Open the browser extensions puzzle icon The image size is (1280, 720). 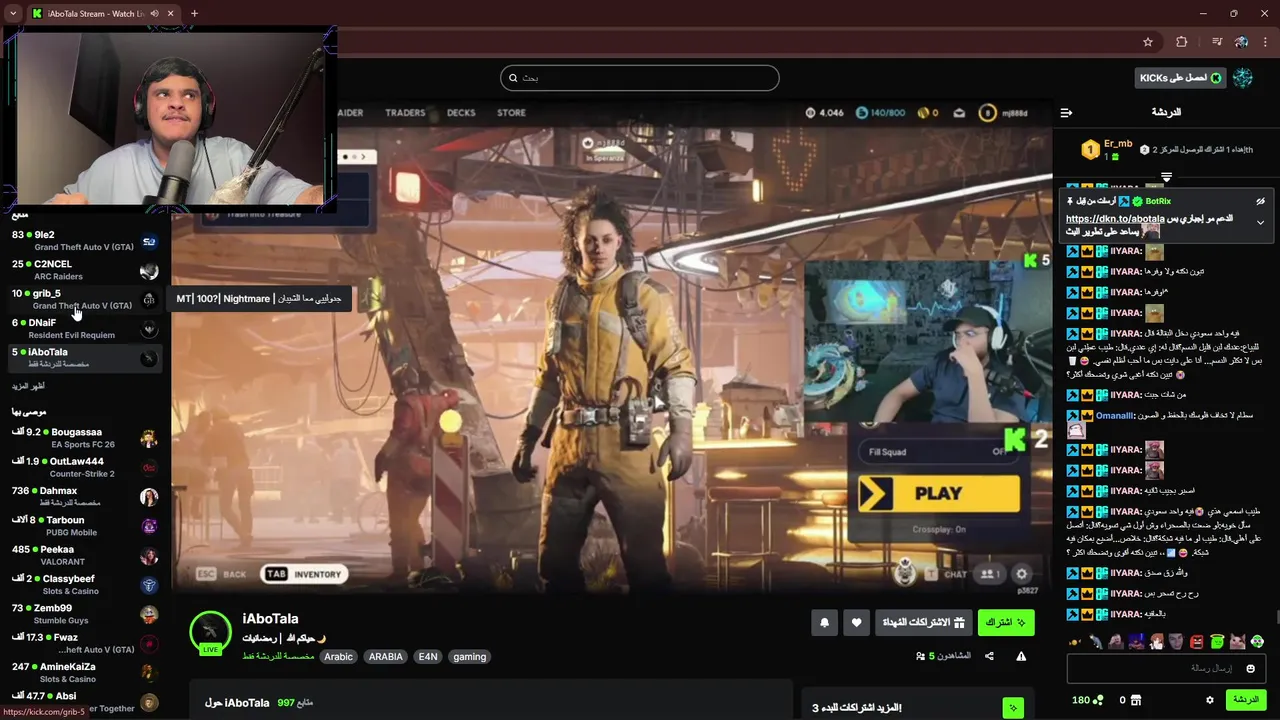pos(1182,42)
